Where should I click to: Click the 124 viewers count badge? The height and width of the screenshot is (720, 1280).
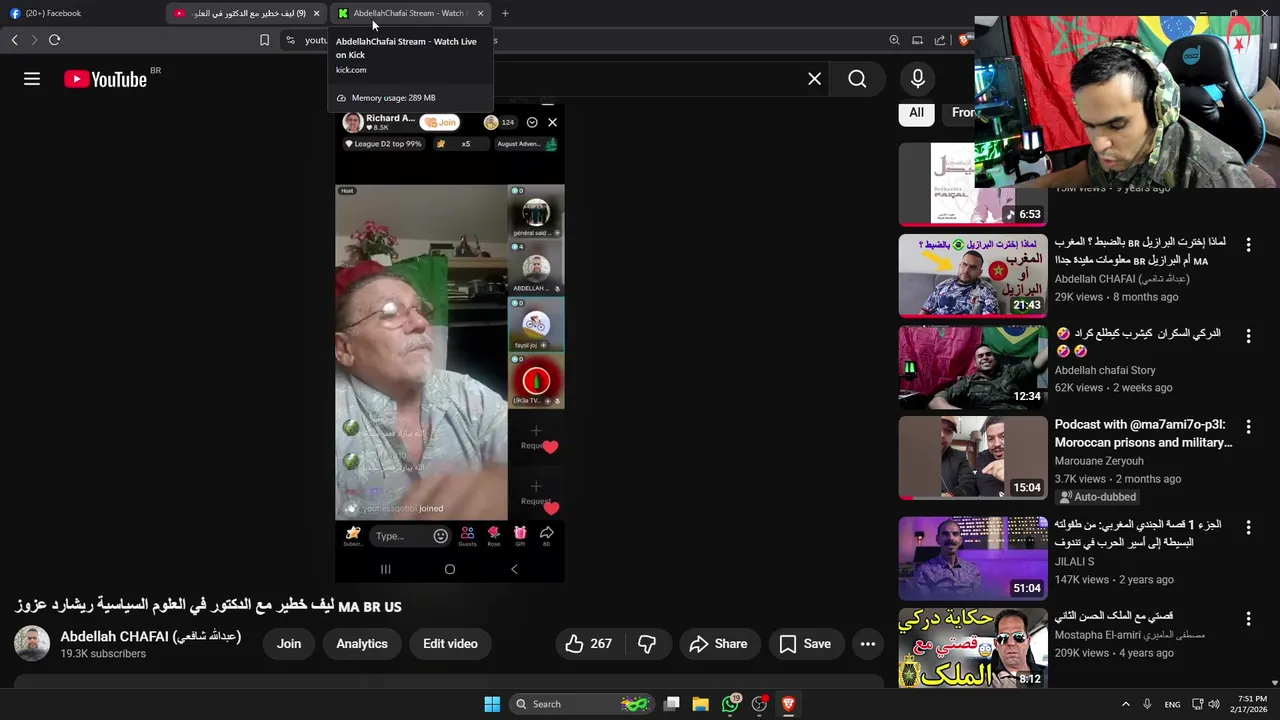click(499, 123)
